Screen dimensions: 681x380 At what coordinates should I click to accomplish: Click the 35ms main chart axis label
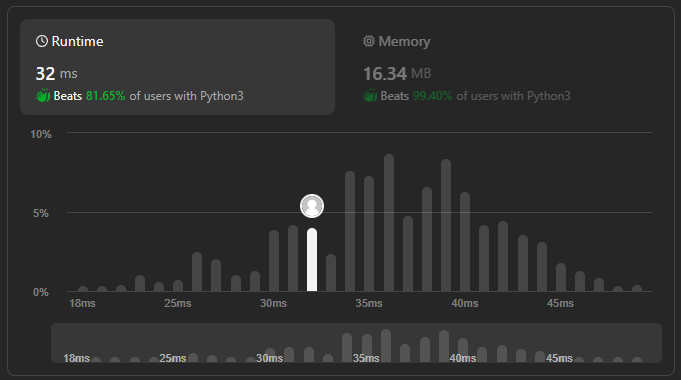click(369, 303)
